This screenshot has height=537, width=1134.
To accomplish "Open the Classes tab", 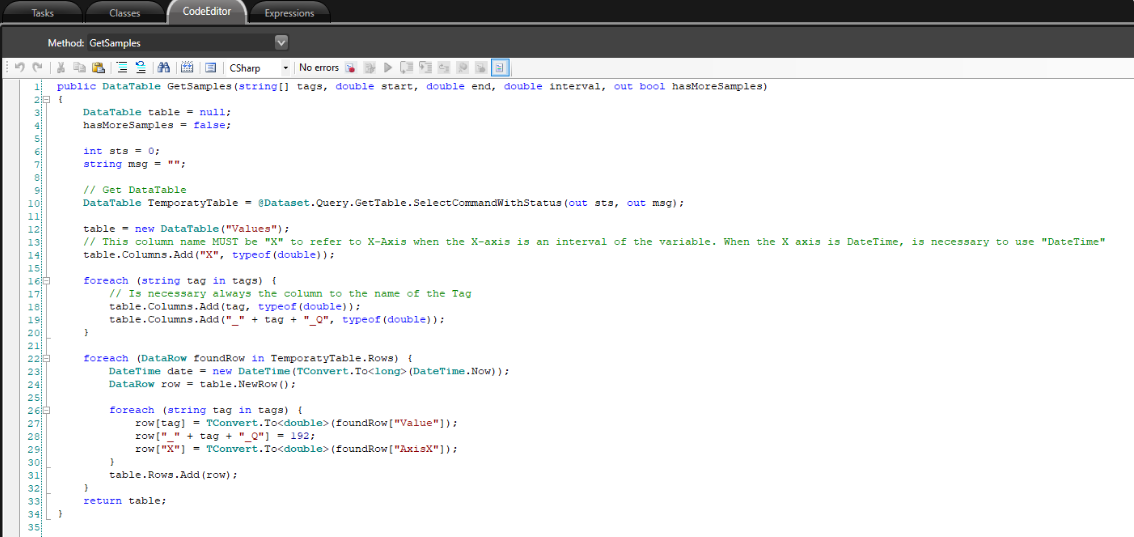I will (x=124, y=13).
